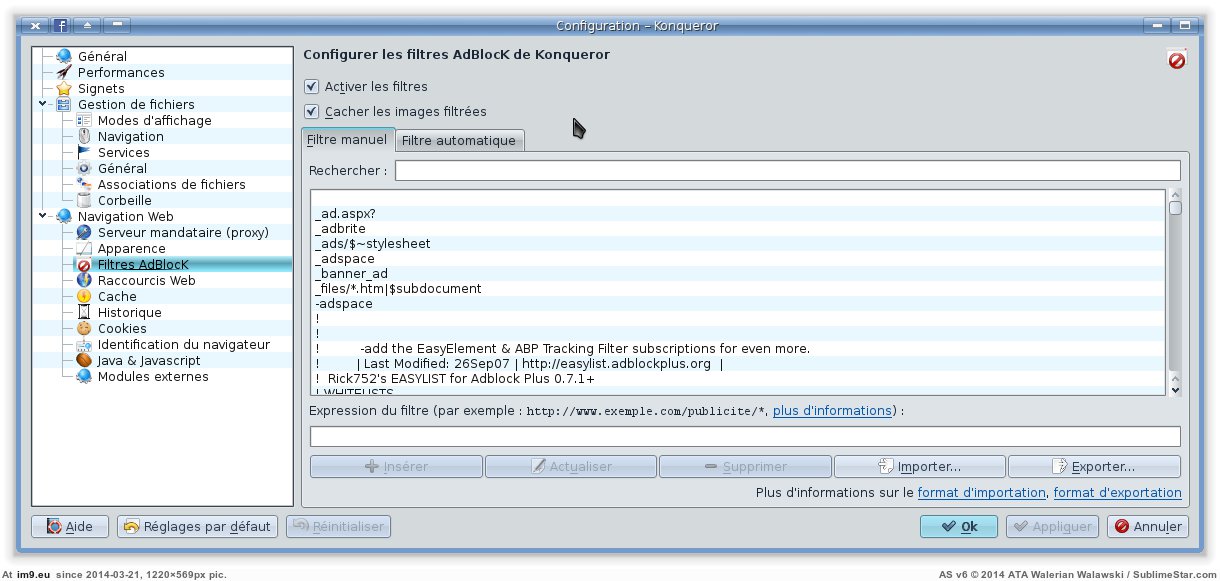
Task: Switch to the Filtre automatique tab
Action: point(459,141)
